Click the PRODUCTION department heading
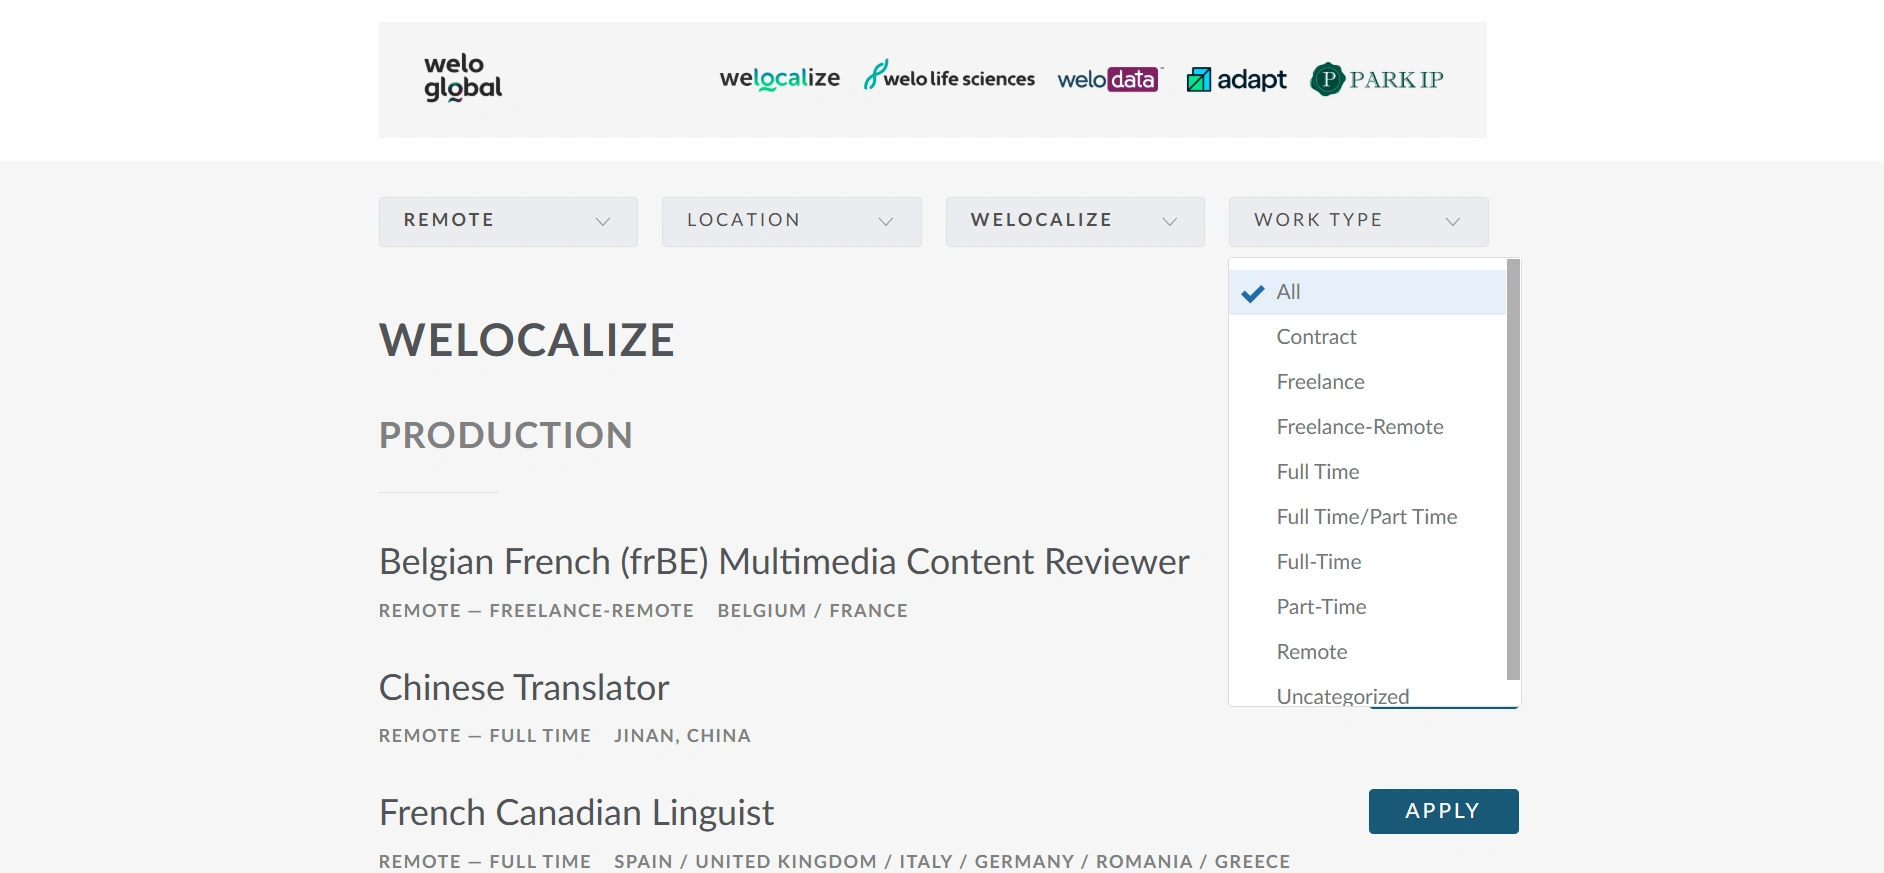The height and width of the screenshot is (873, 1884). click(x=506, y=435)
